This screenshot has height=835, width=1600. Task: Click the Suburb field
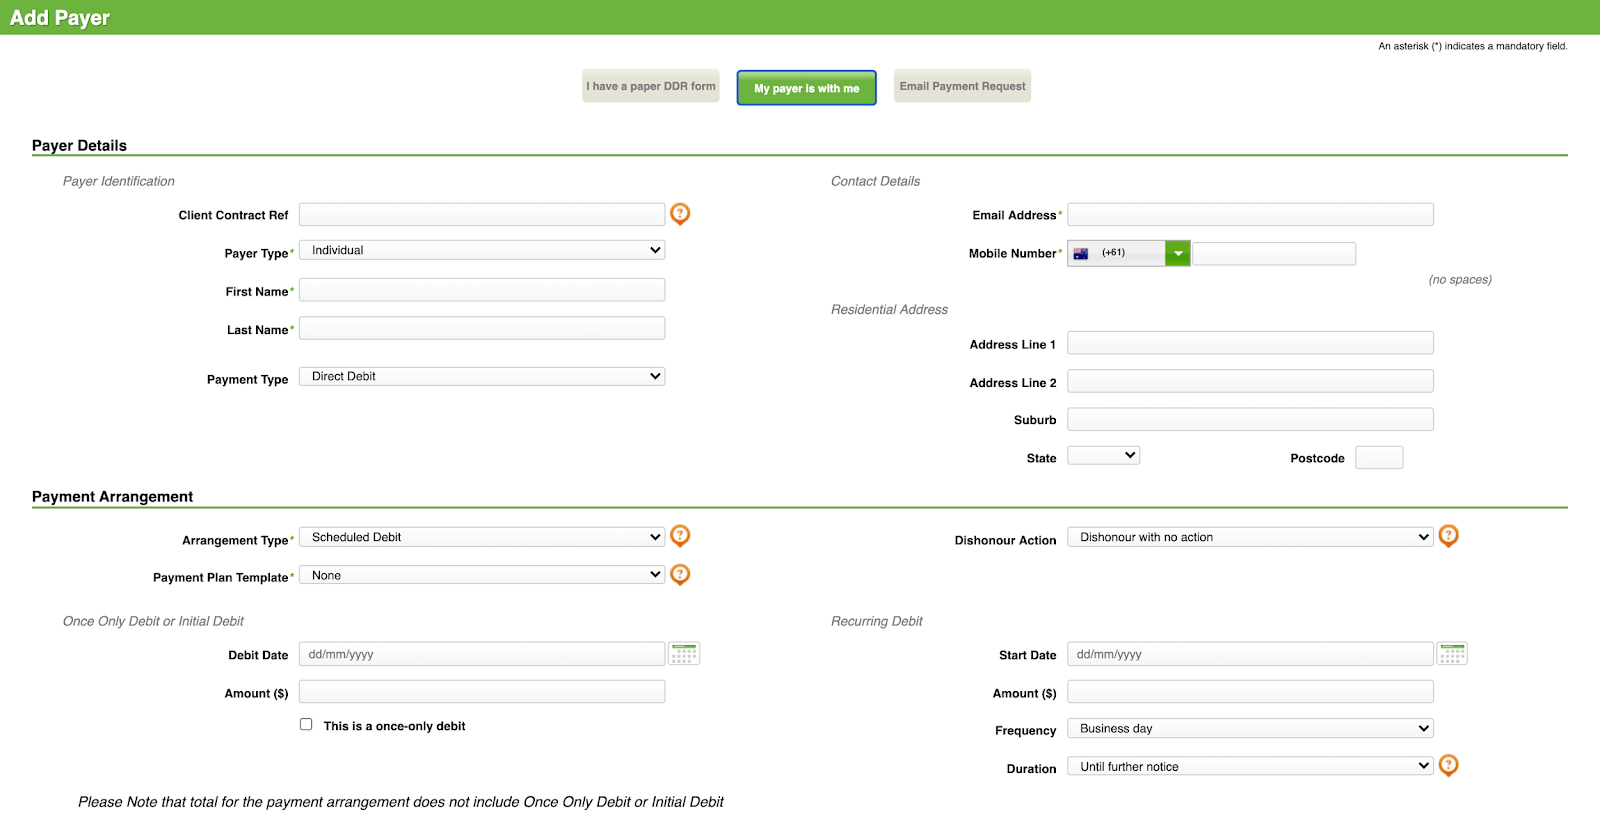point(1250,419)
